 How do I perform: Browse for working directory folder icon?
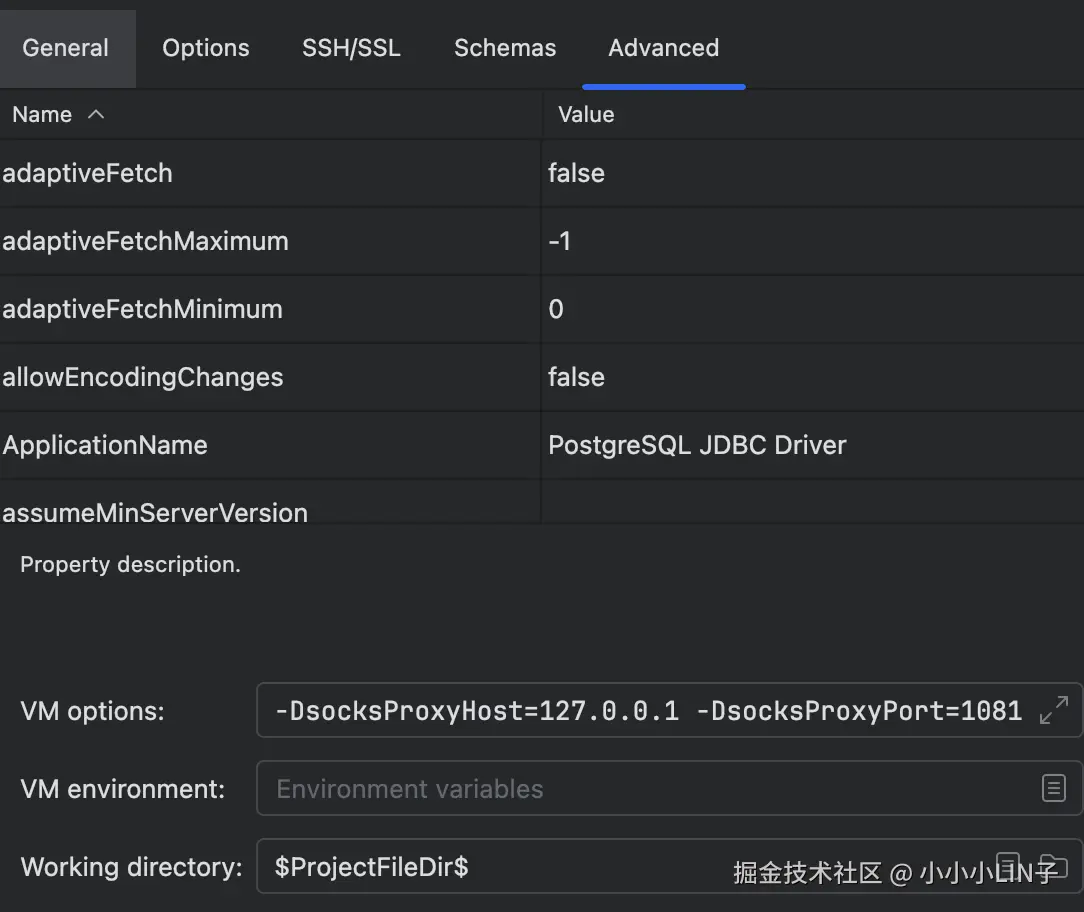point(1054,866)
